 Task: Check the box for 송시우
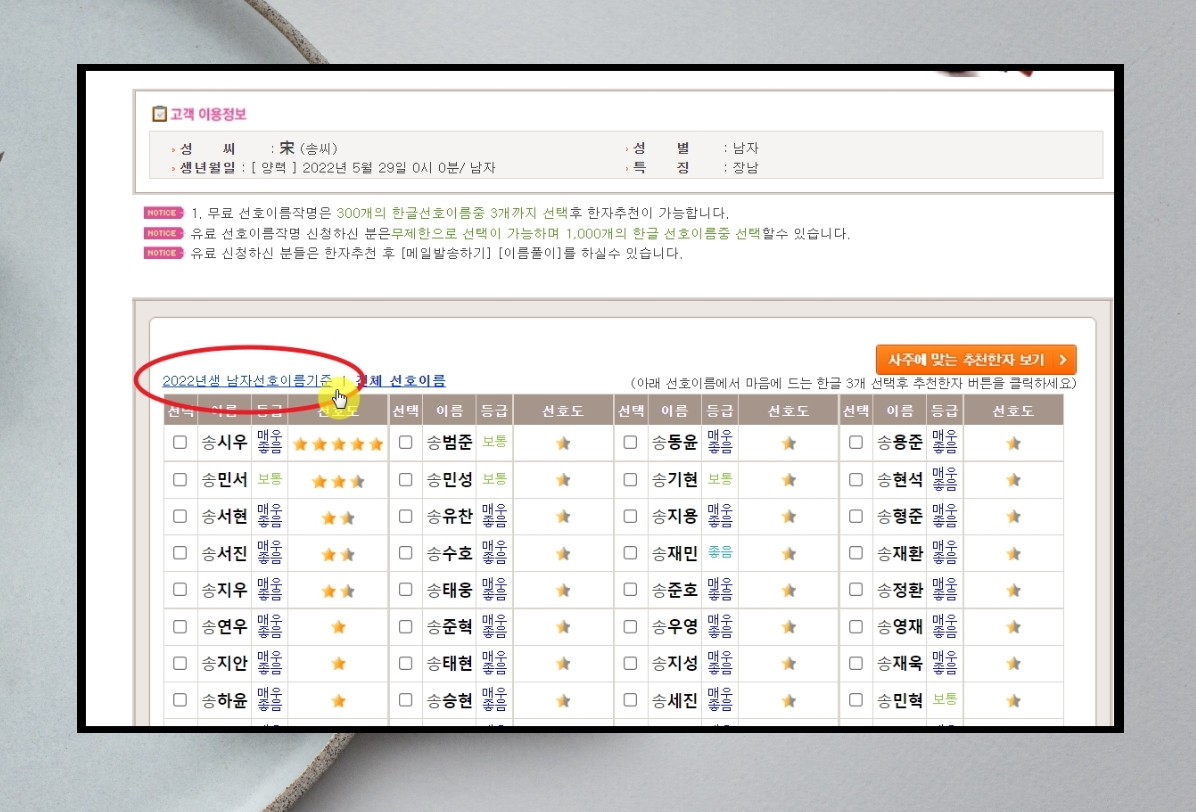pyautogui.click(x=180, y=442)
